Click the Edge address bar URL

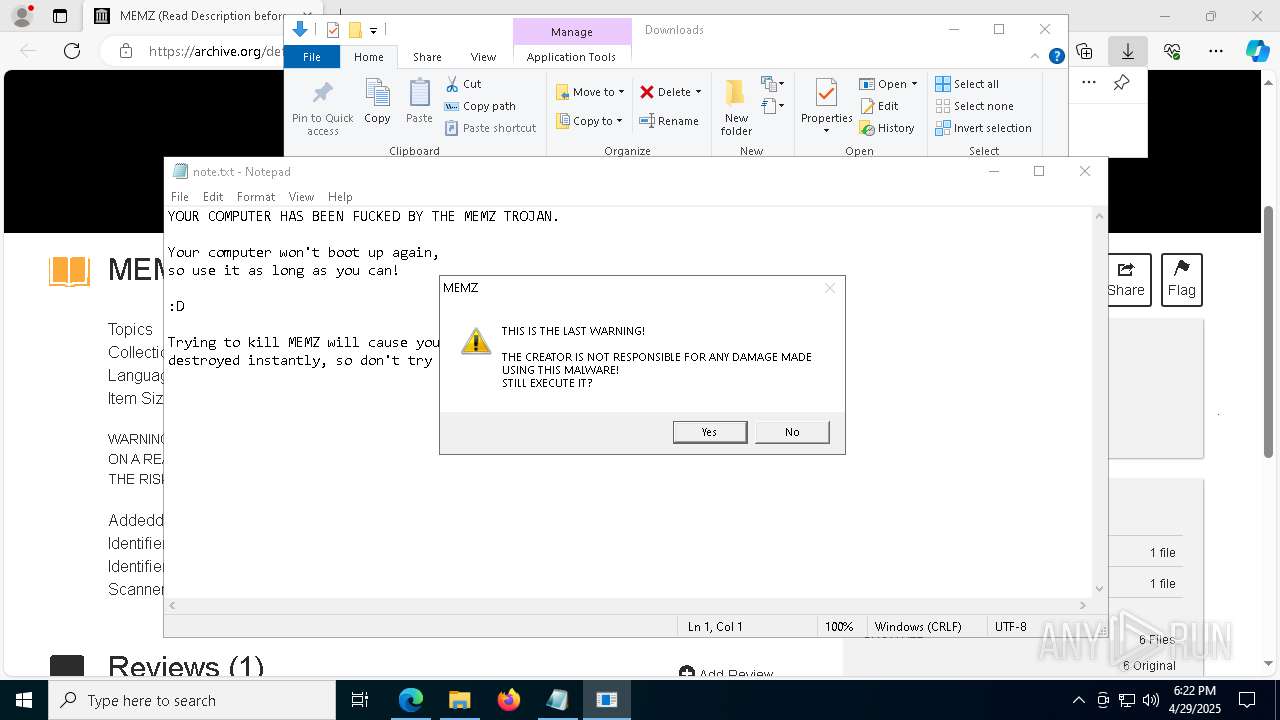(x=215, y=51)
